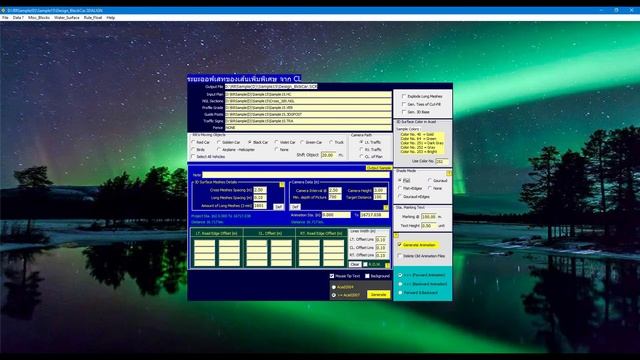Select Forward & Backward radio button
640x360 pixels.
(x=400, y=293)
